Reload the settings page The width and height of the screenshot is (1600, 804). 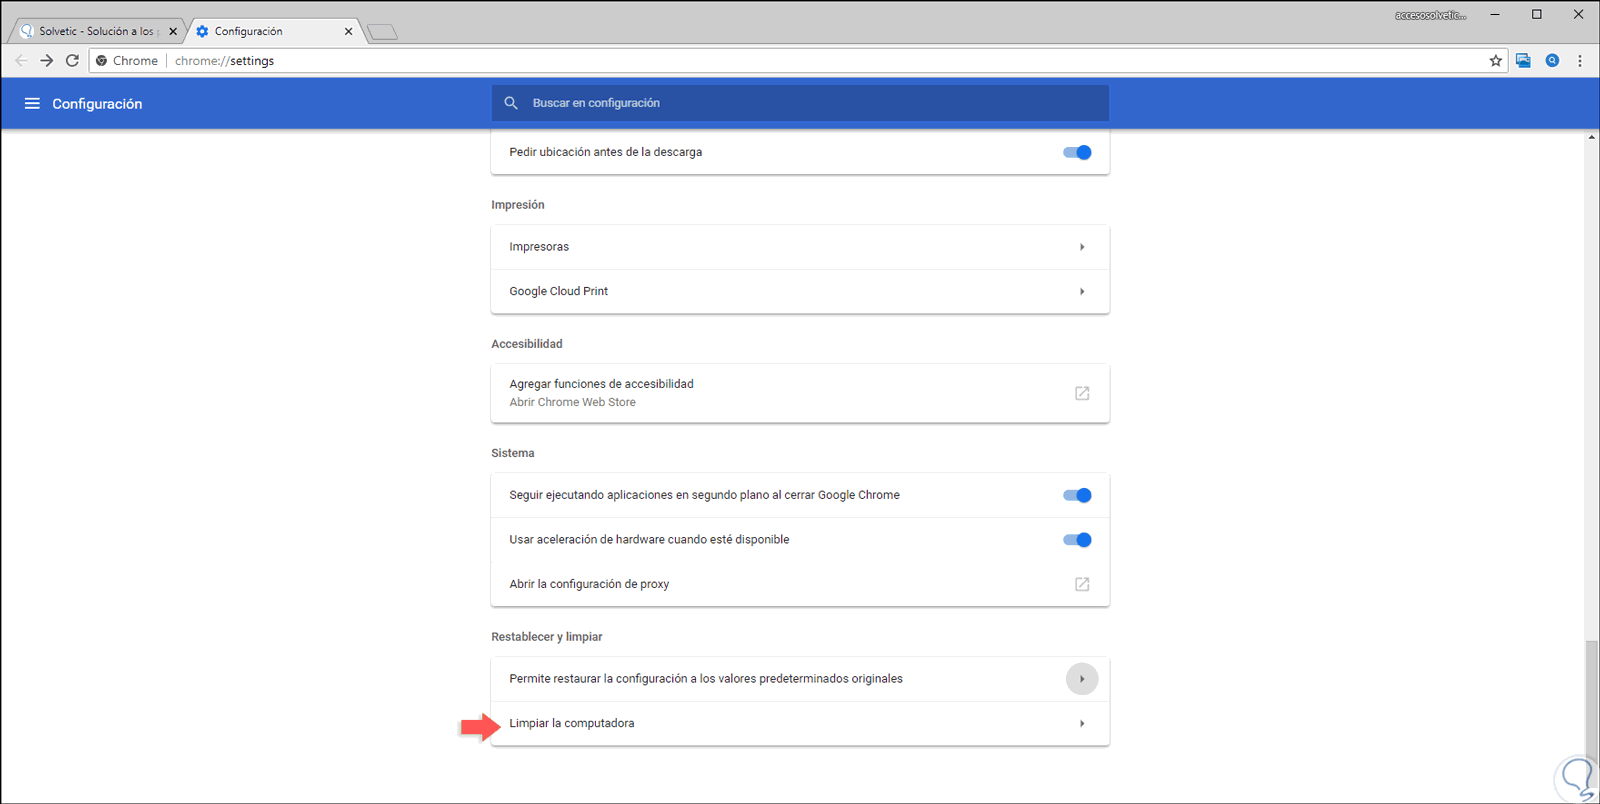(x=72, y=61)
